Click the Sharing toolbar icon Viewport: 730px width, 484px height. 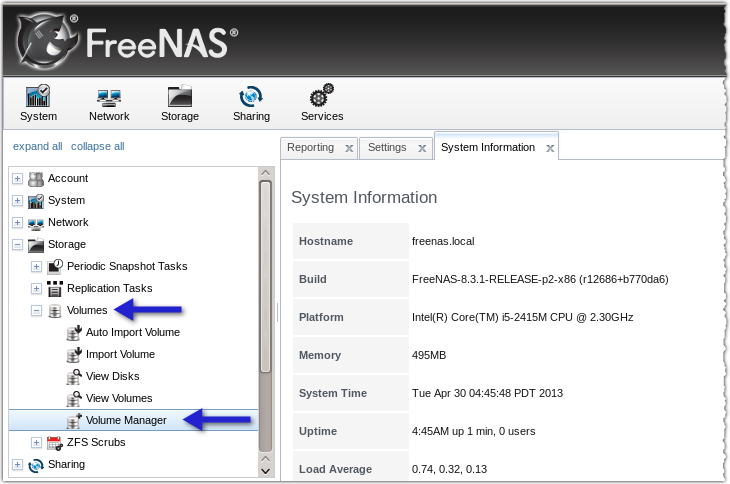251,97
